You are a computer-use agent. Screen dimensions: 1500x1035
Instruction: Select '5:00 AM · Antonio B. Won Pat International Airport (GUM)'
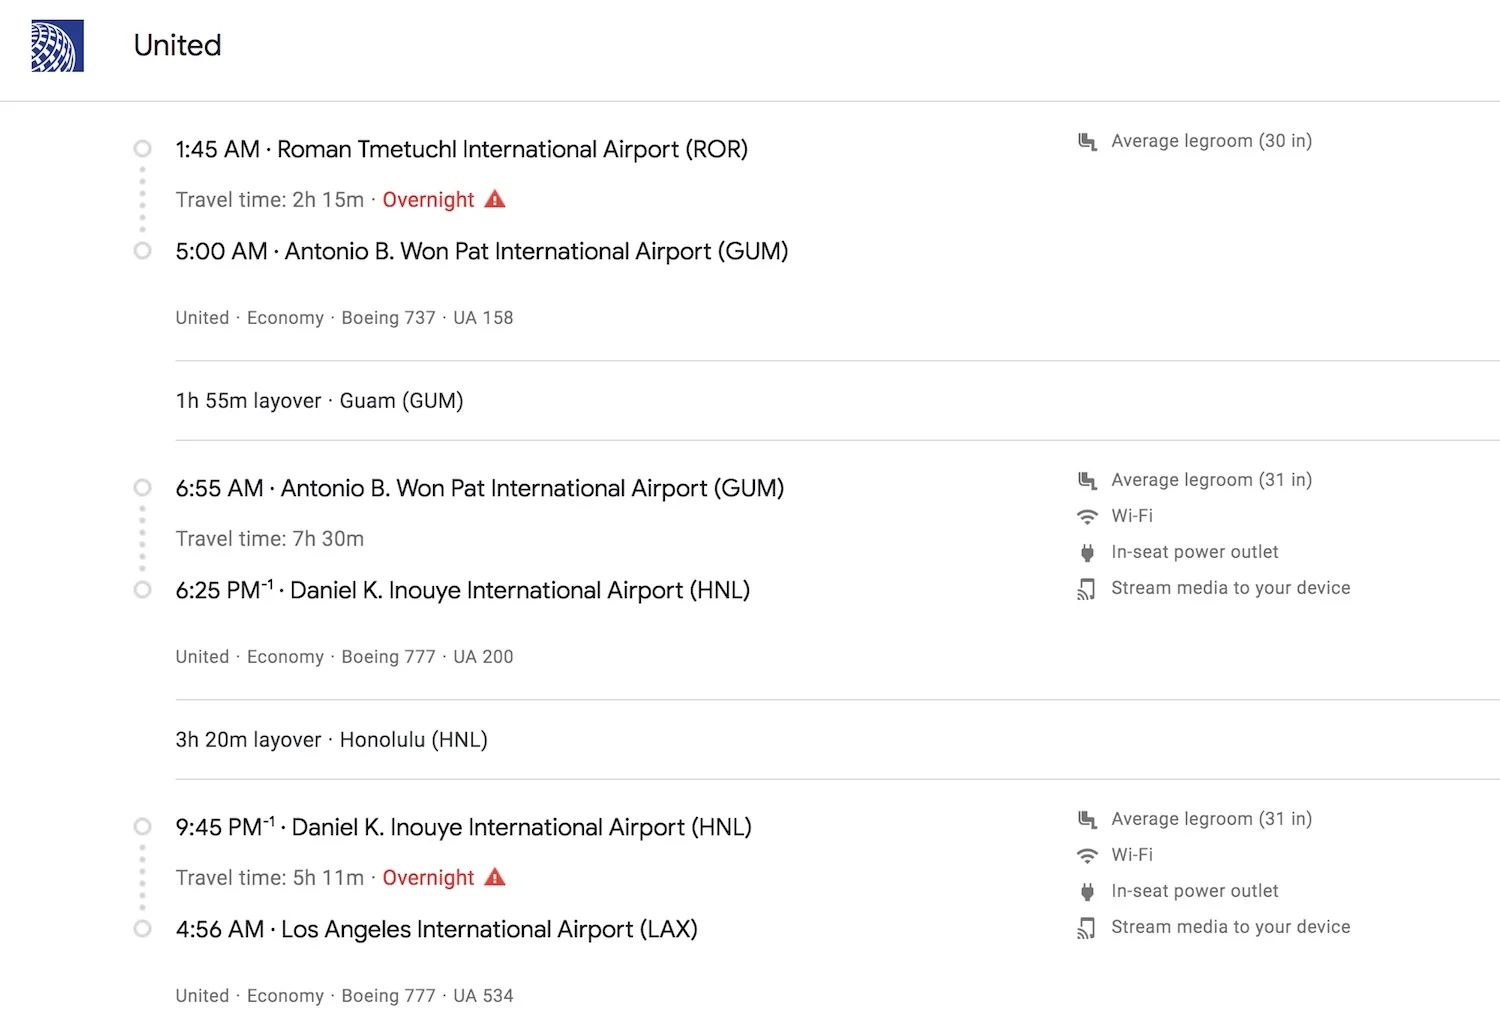482,251
